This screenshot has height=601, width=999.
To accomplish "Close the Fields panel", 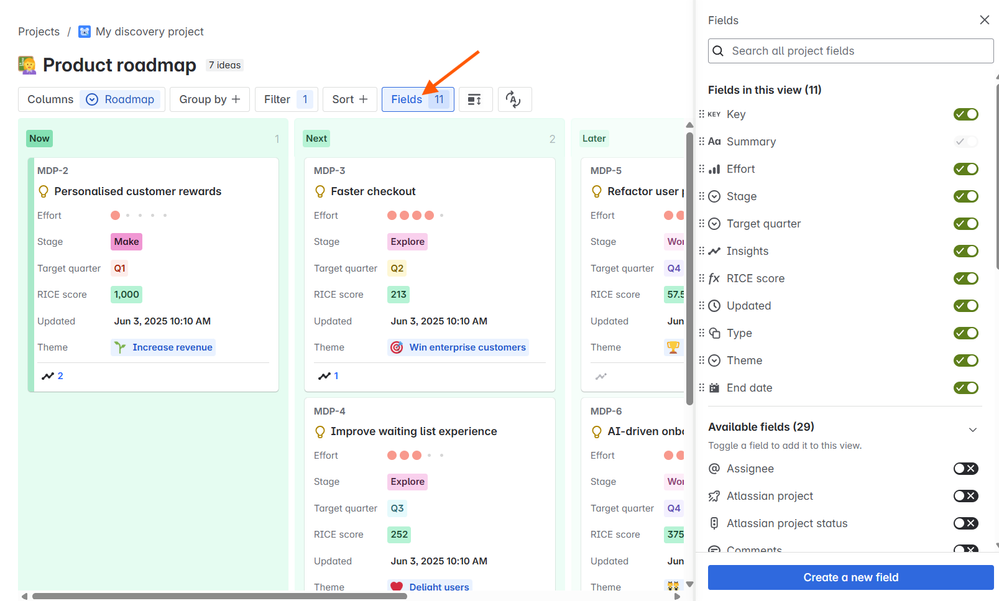I will point(984,20).
